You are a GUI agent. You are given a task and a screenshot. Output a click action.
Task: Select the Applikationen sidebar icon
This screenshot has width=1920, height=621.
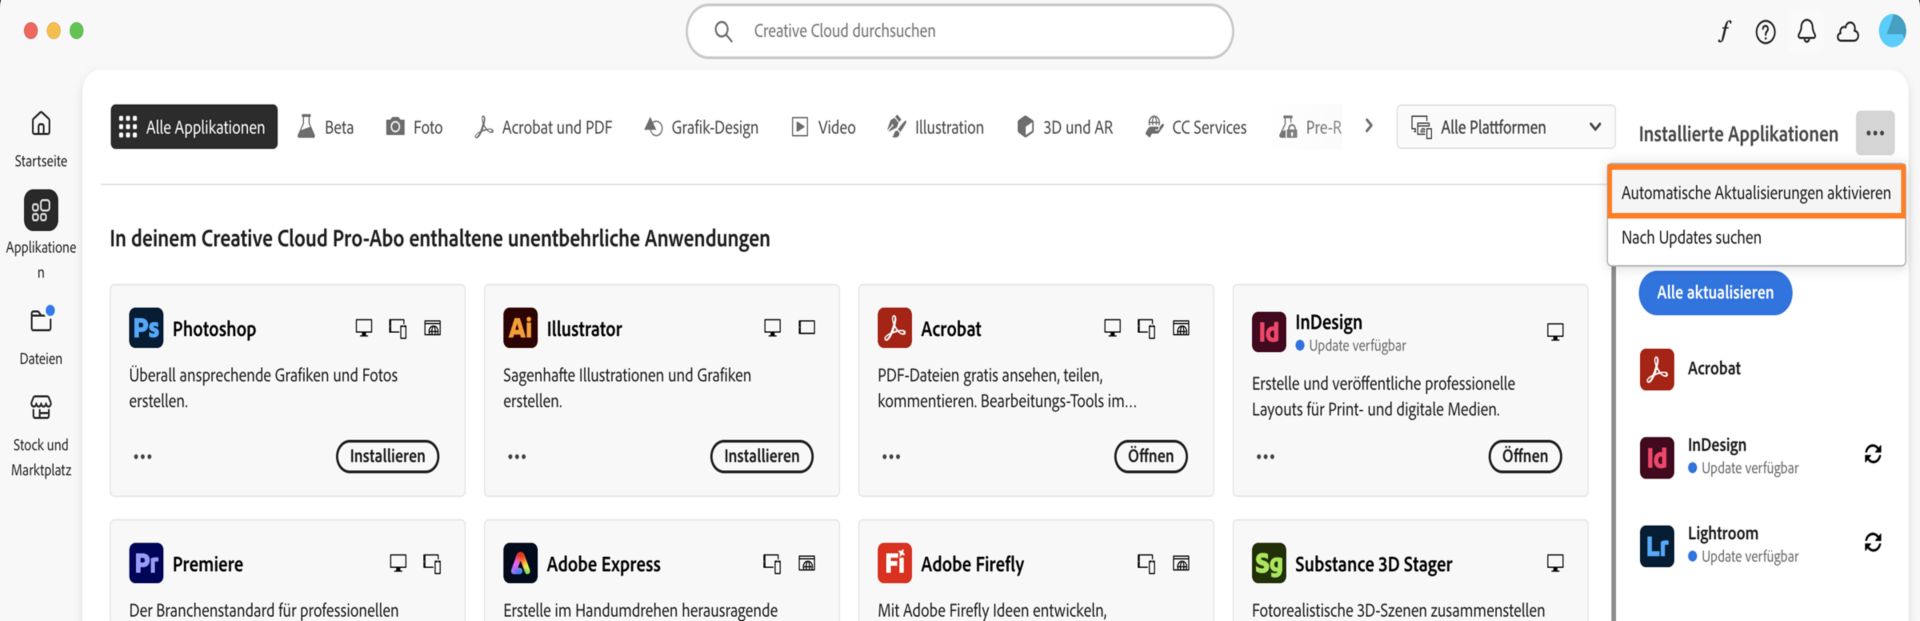coord(41,210)
